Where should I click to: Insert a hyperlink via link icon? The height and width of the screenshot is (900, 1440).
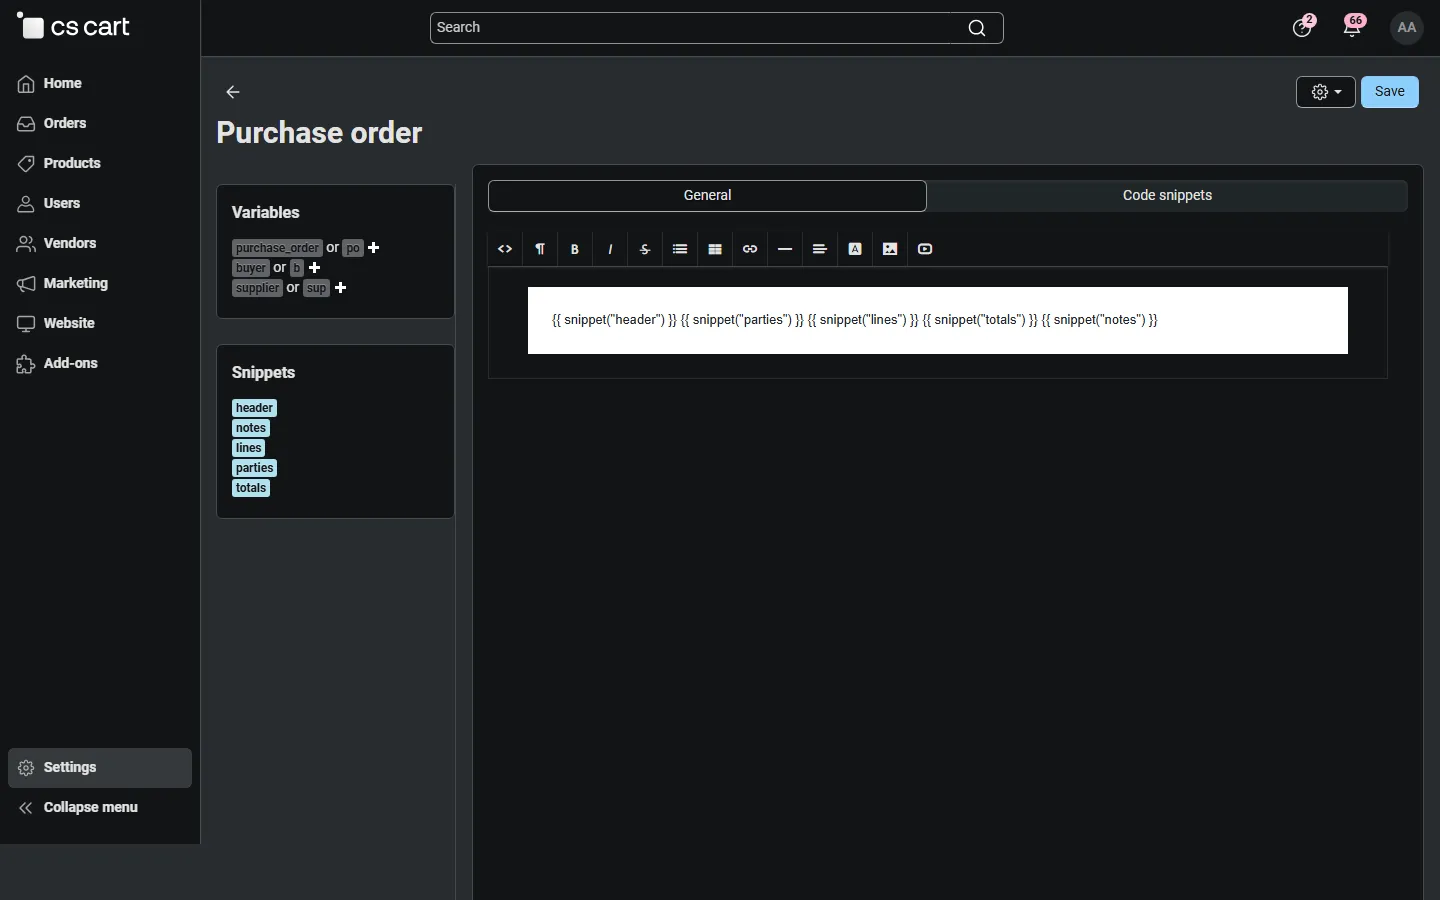(751, 249)
